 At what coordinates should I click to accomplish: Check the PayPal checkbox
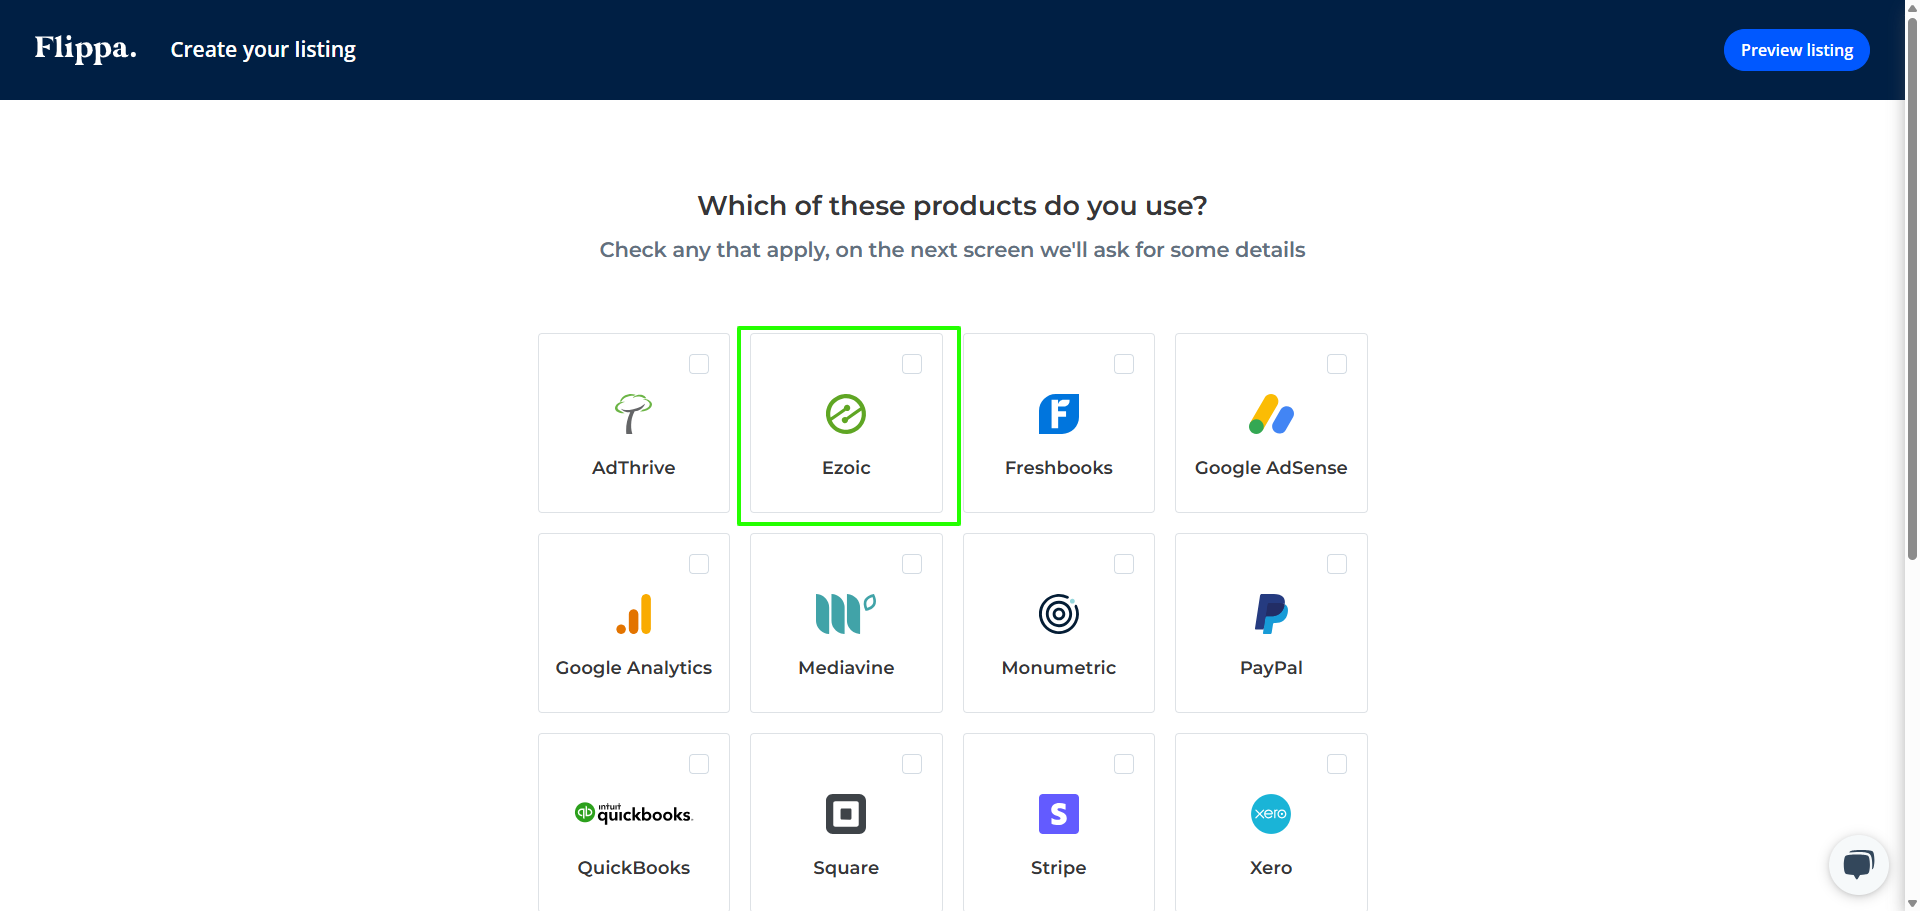[x=1337, y=564]
